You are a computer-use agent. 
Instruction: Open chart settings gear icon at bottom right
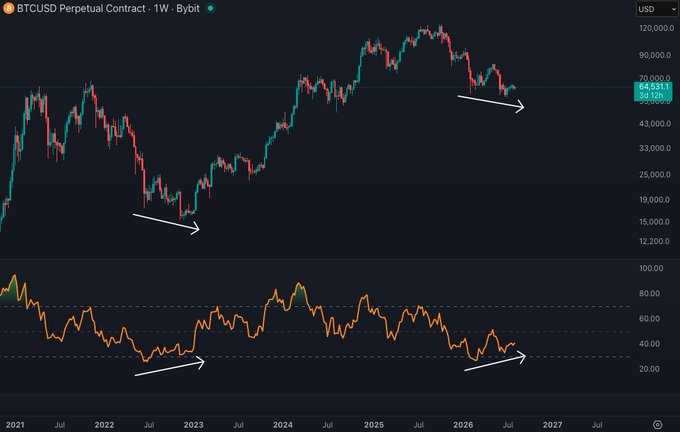coord(657,425)
